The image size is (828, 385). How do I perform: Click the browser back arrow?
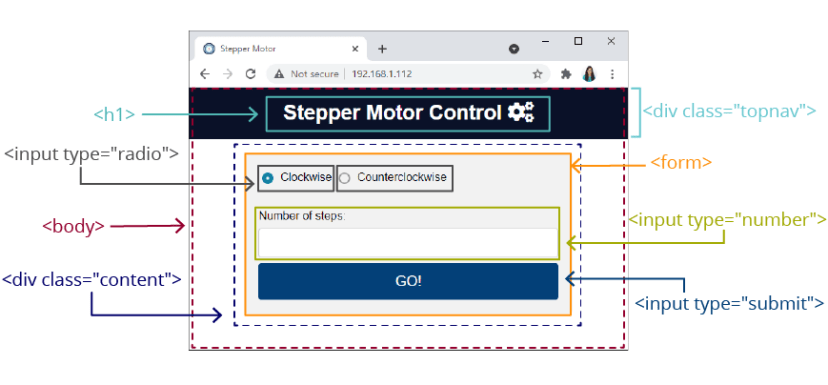(x=205, y=74)
